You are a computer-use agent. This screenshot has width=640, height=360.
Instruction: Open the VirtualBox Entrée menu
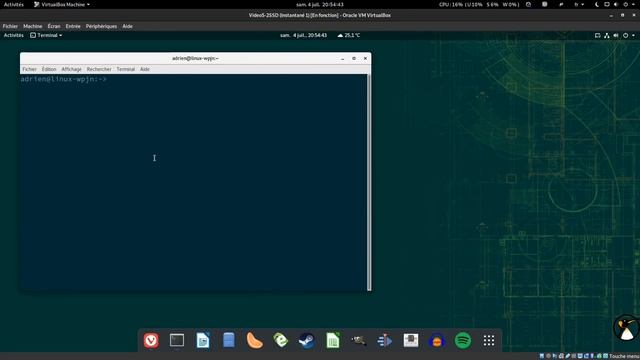click(x=73, y=26)
